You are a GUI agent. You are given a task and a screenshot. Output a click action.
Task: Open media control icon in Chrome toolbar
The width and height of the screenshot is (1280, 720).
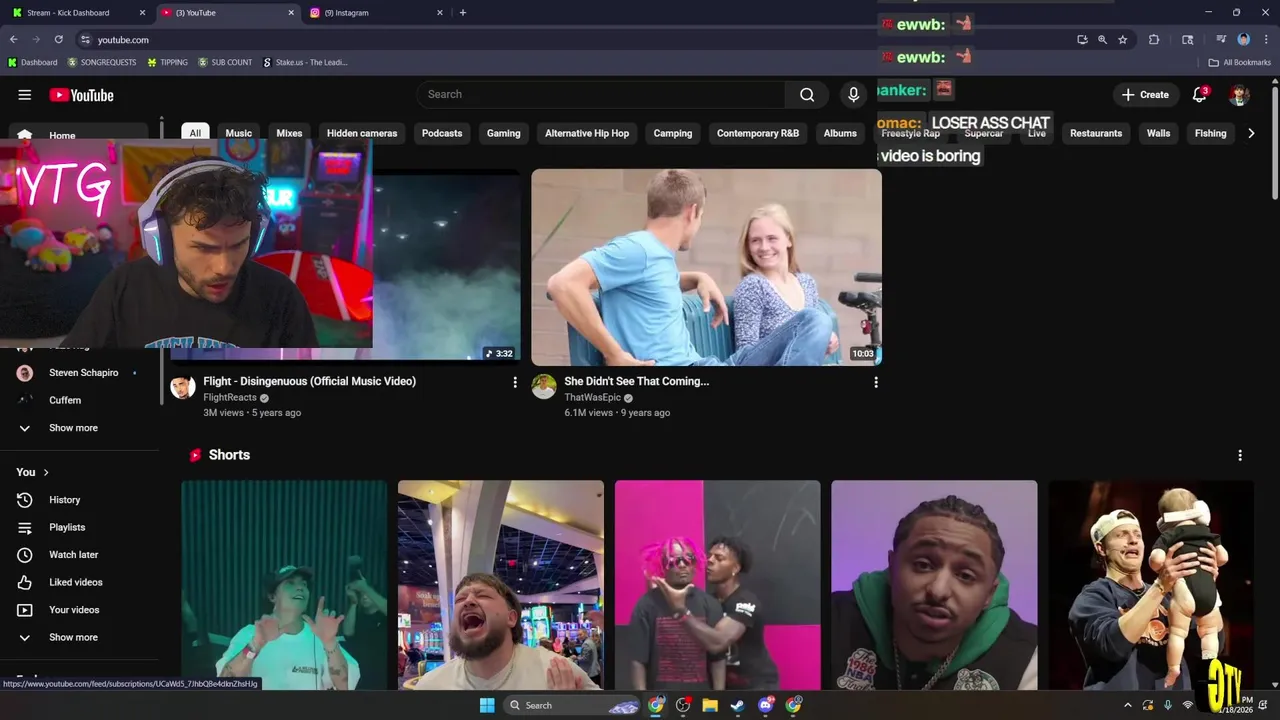point(1221,39)
